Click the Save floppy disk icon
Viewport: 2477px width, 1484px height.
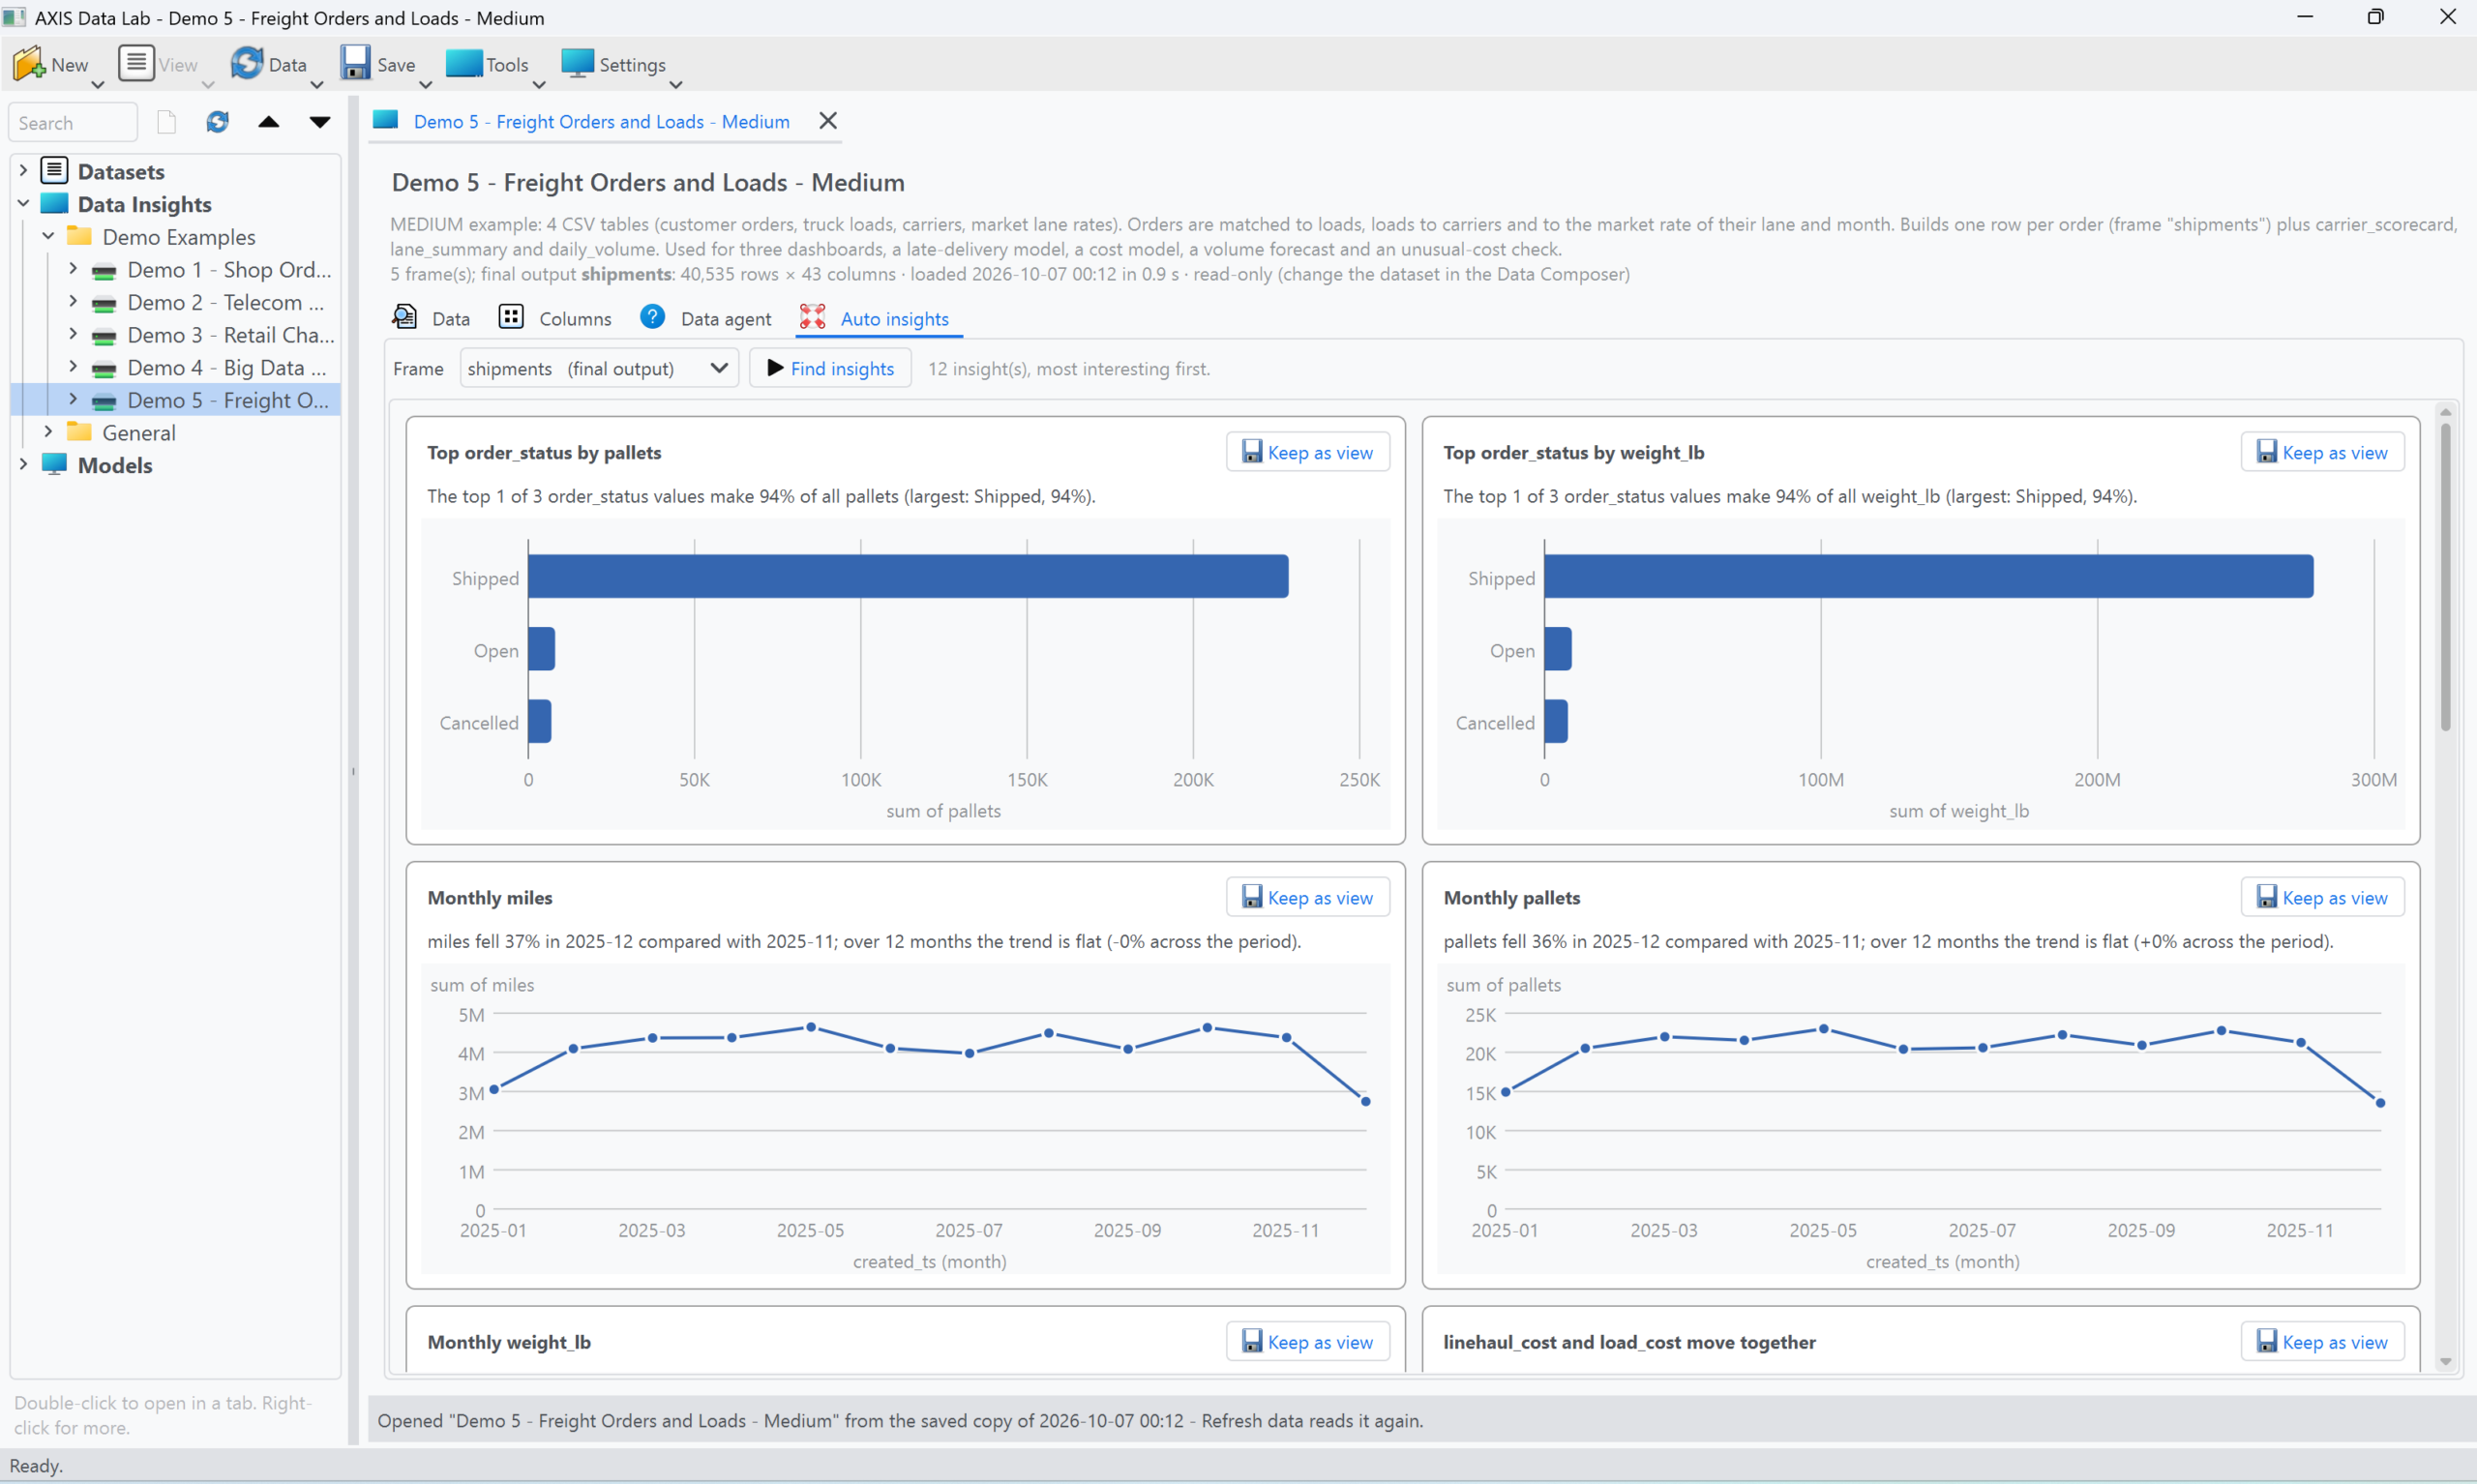pos(355,63)
